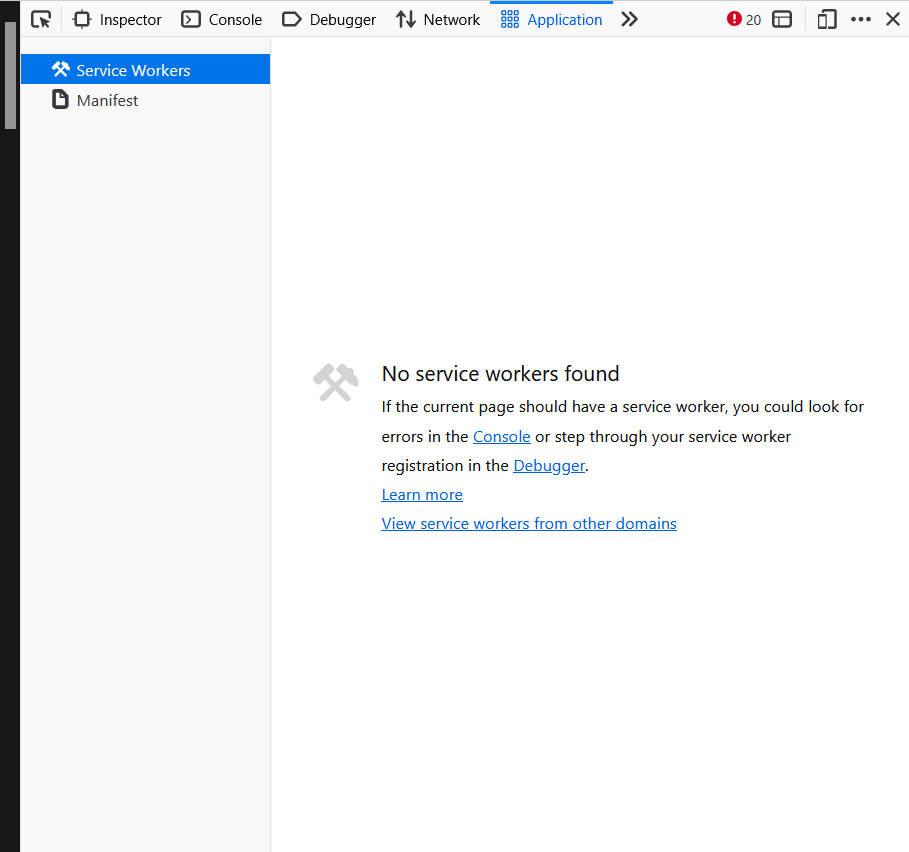Open the Debugger panel tab

pos(329,19)
